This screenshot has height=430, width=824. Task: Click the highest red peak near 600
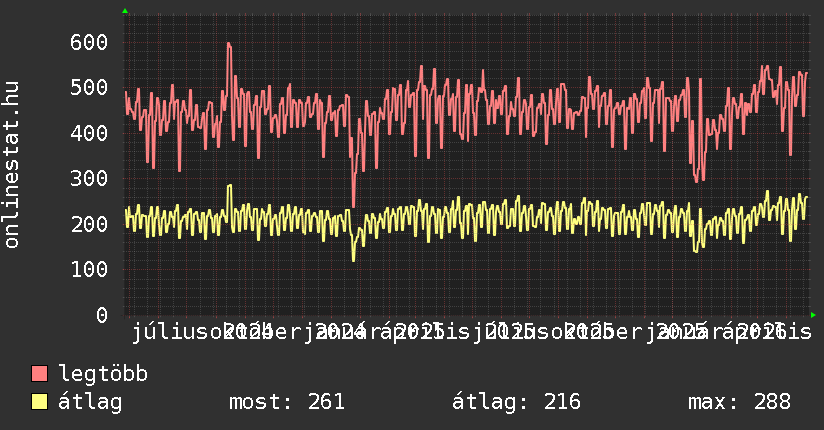coord(229,44)
